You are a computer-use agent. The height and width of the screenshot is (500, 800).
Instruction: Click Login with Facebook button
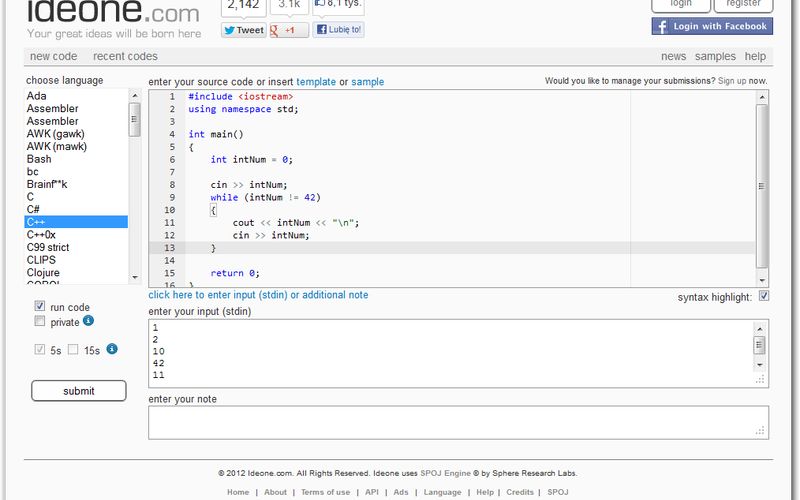pos(711,26)
